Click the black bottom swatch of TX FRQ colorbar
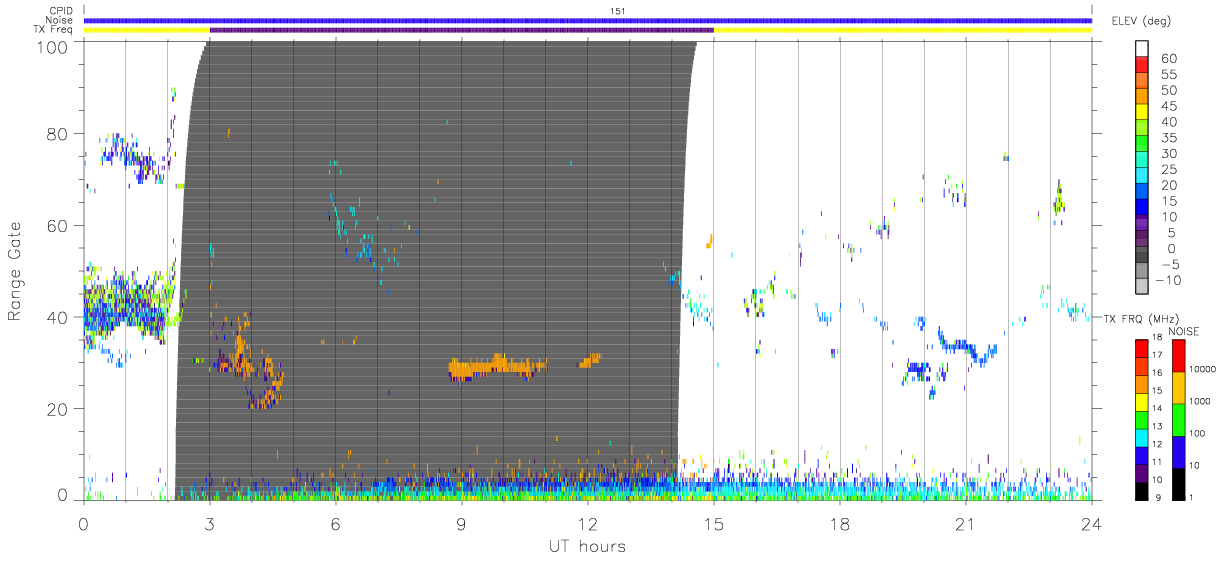Screen dimensions: 1228x567 coord(1141,489)
